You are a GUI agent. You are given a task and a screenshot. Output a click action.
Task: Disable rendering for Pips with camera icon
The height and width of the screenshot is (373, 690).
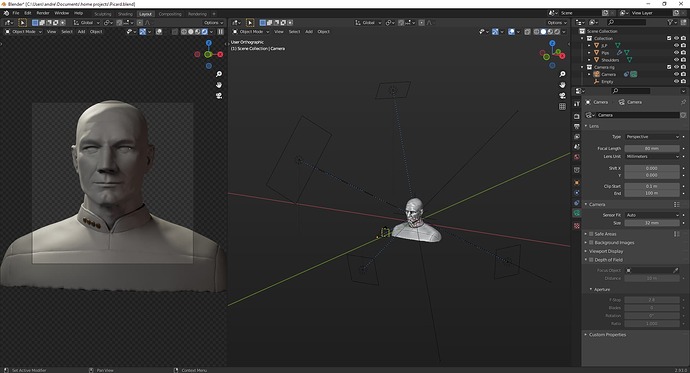point(683,53)
